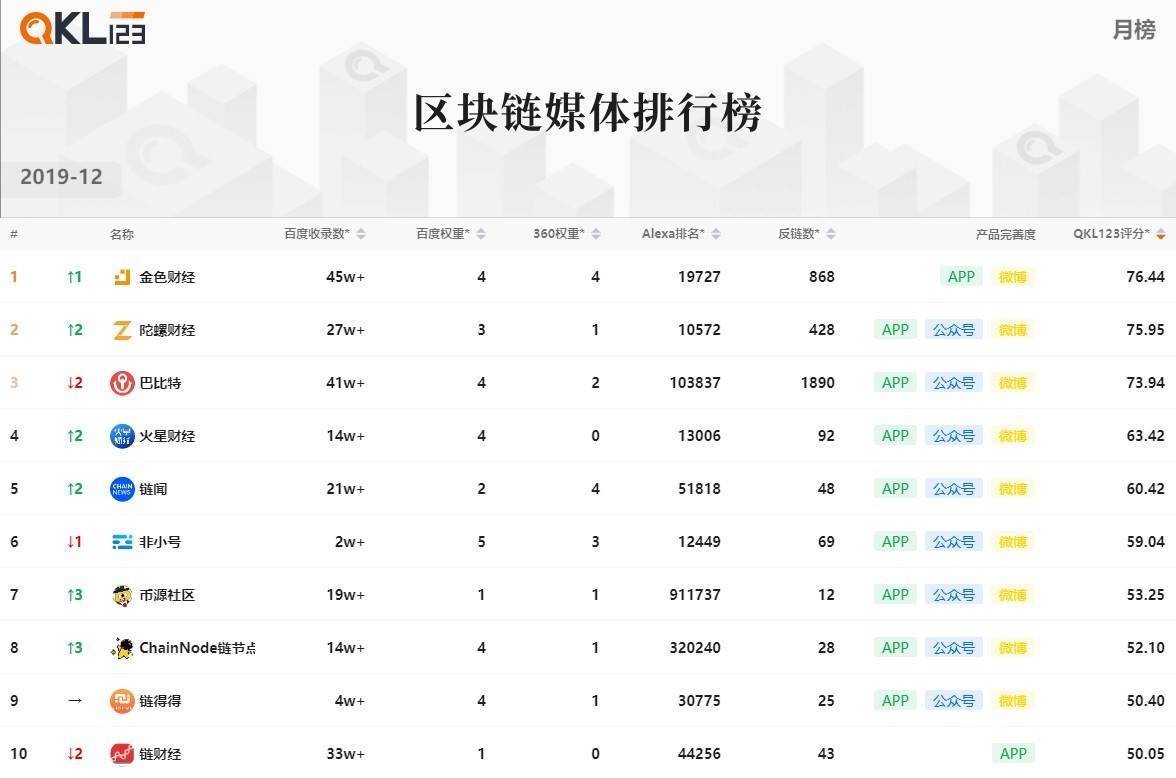Click the 链财经 red icon
Image resolution: width=1176 pixels, height=778 pixels.
click(x=122, y=754)
